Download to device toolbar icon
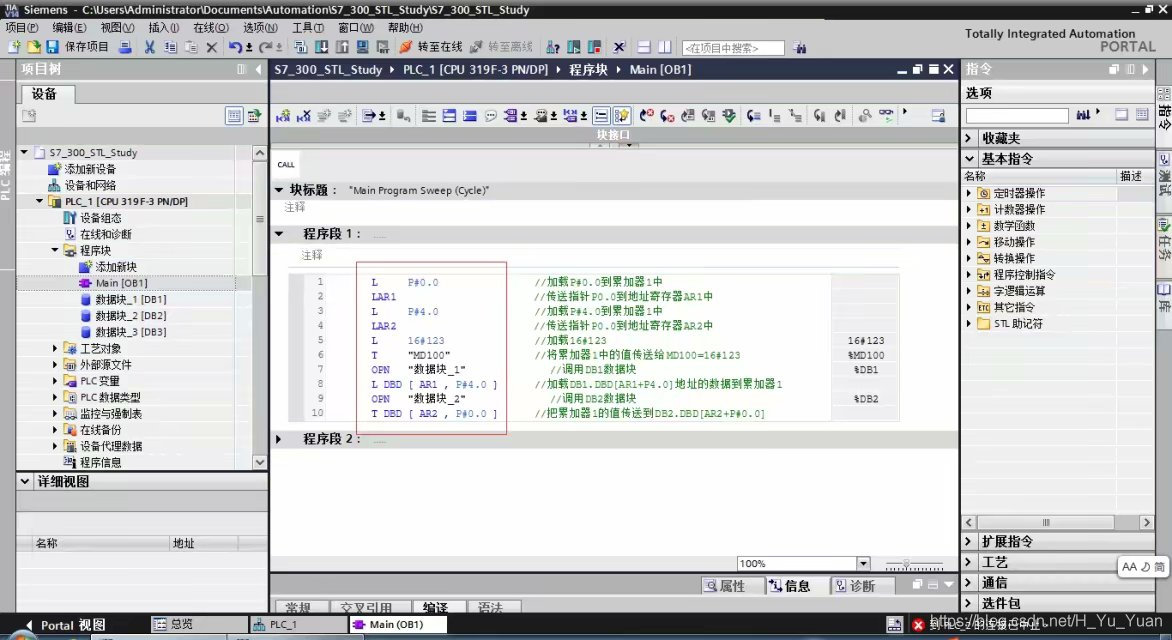This screenshot has width=1172, height=640. (321, 47)
